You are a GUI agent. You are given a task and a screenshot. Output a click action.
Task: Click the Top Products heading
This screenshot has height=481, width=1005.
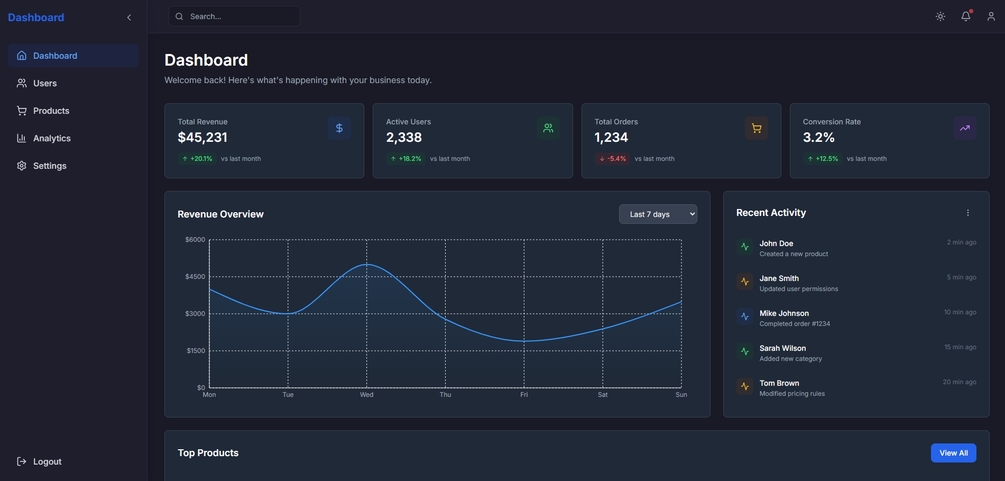coord(208,453)
